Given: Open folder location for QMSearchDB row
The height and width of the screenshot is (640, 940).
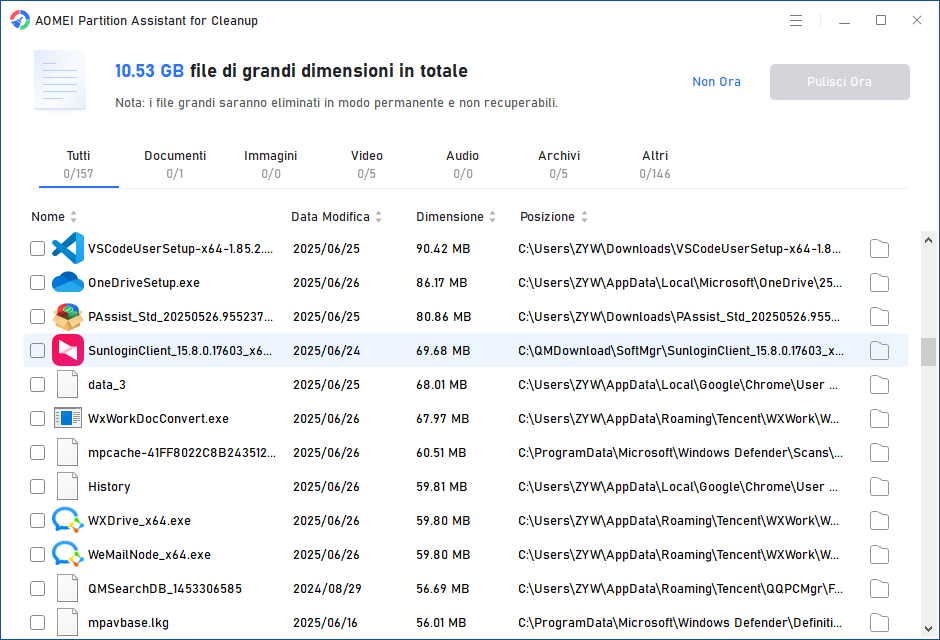Looking at the screenshot, I should click(879, 588).
